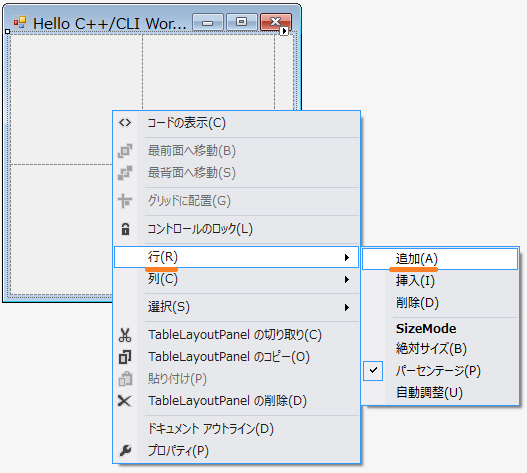
Task: Click the copy TableLayoutPanel icon
Action: click(x=125, y=357)
